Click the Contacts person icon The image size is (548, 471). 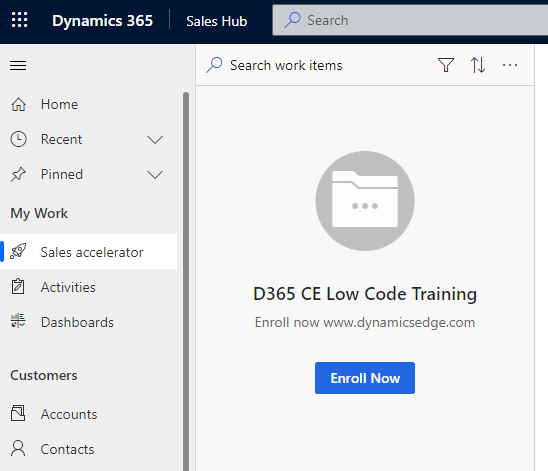(18, 448)
